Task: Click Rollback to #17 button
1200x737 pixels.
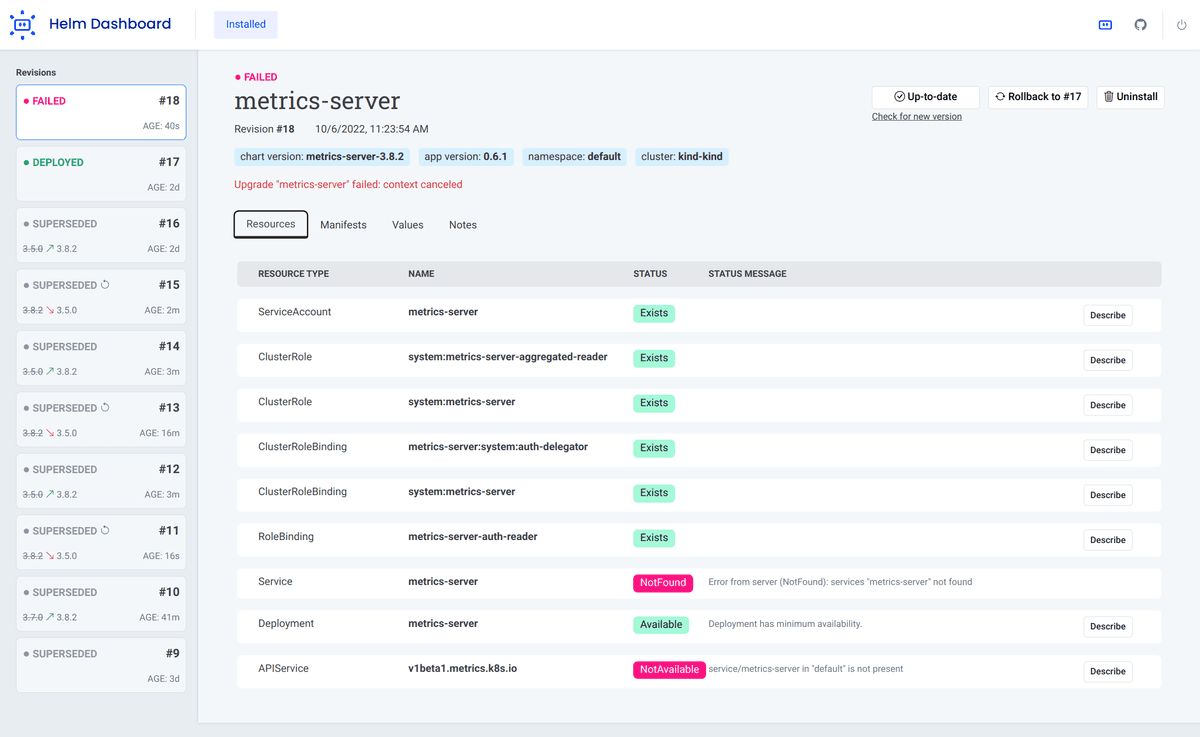Action: (x=1038, y=97)
